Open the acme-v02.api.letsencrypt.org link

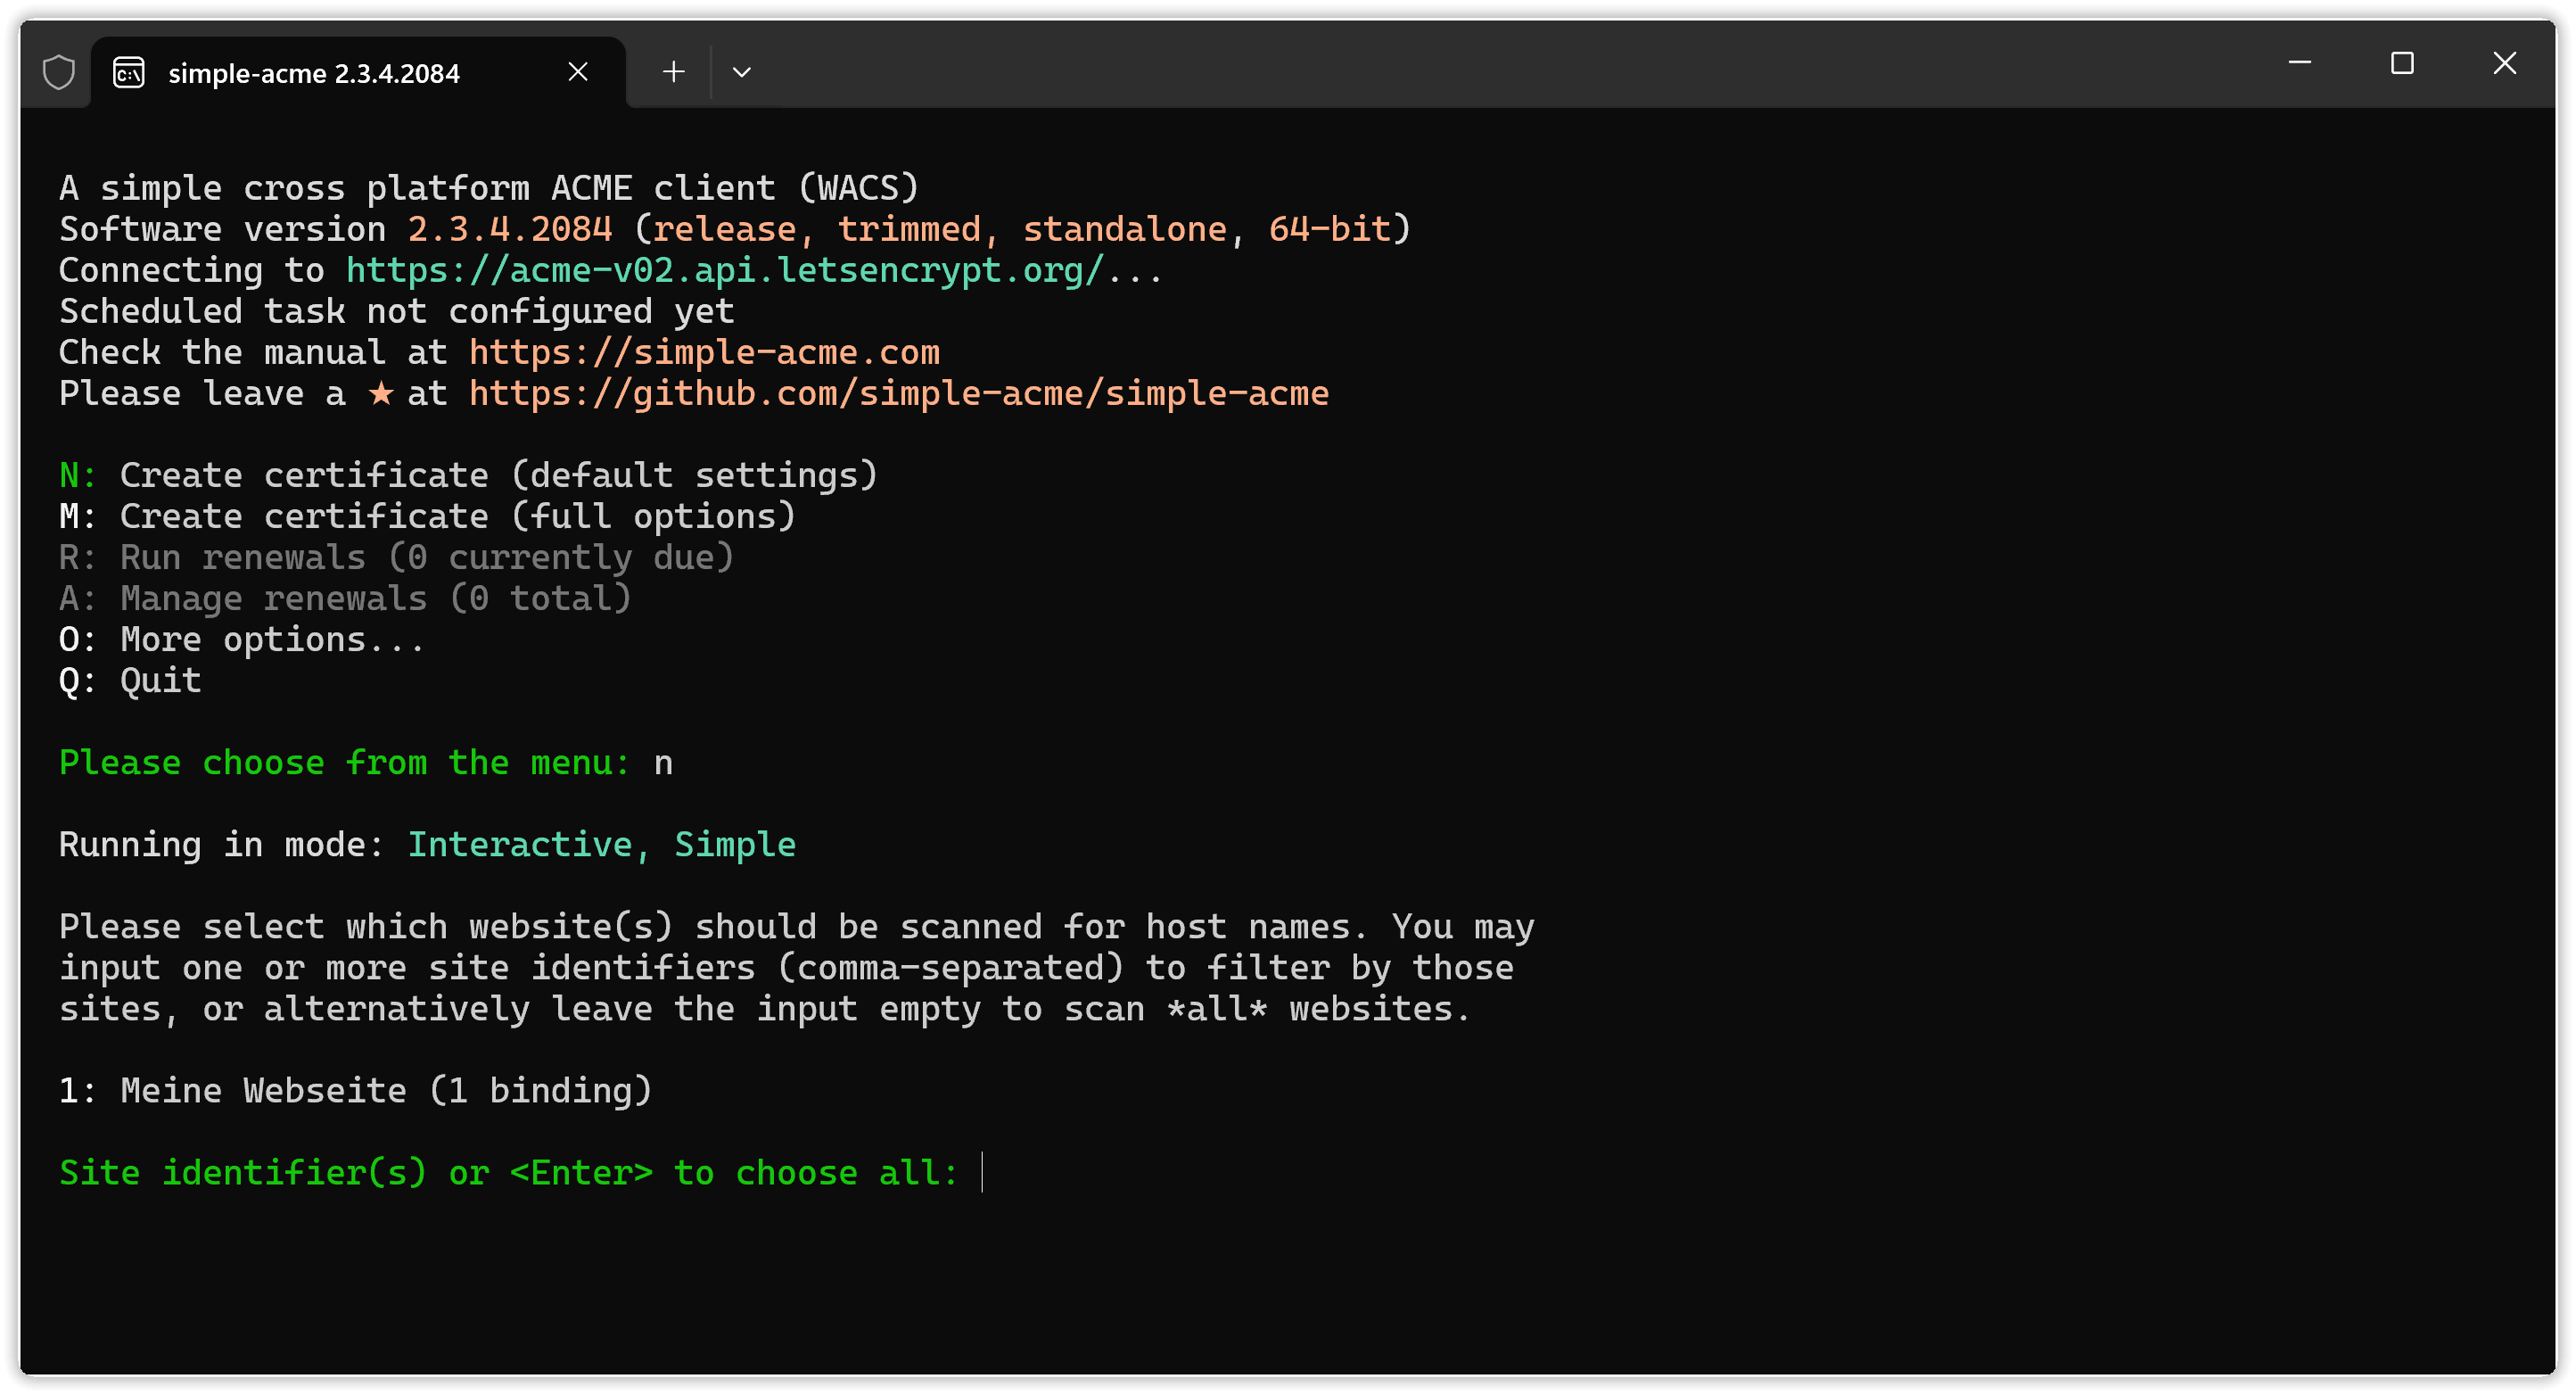point(724,270)
